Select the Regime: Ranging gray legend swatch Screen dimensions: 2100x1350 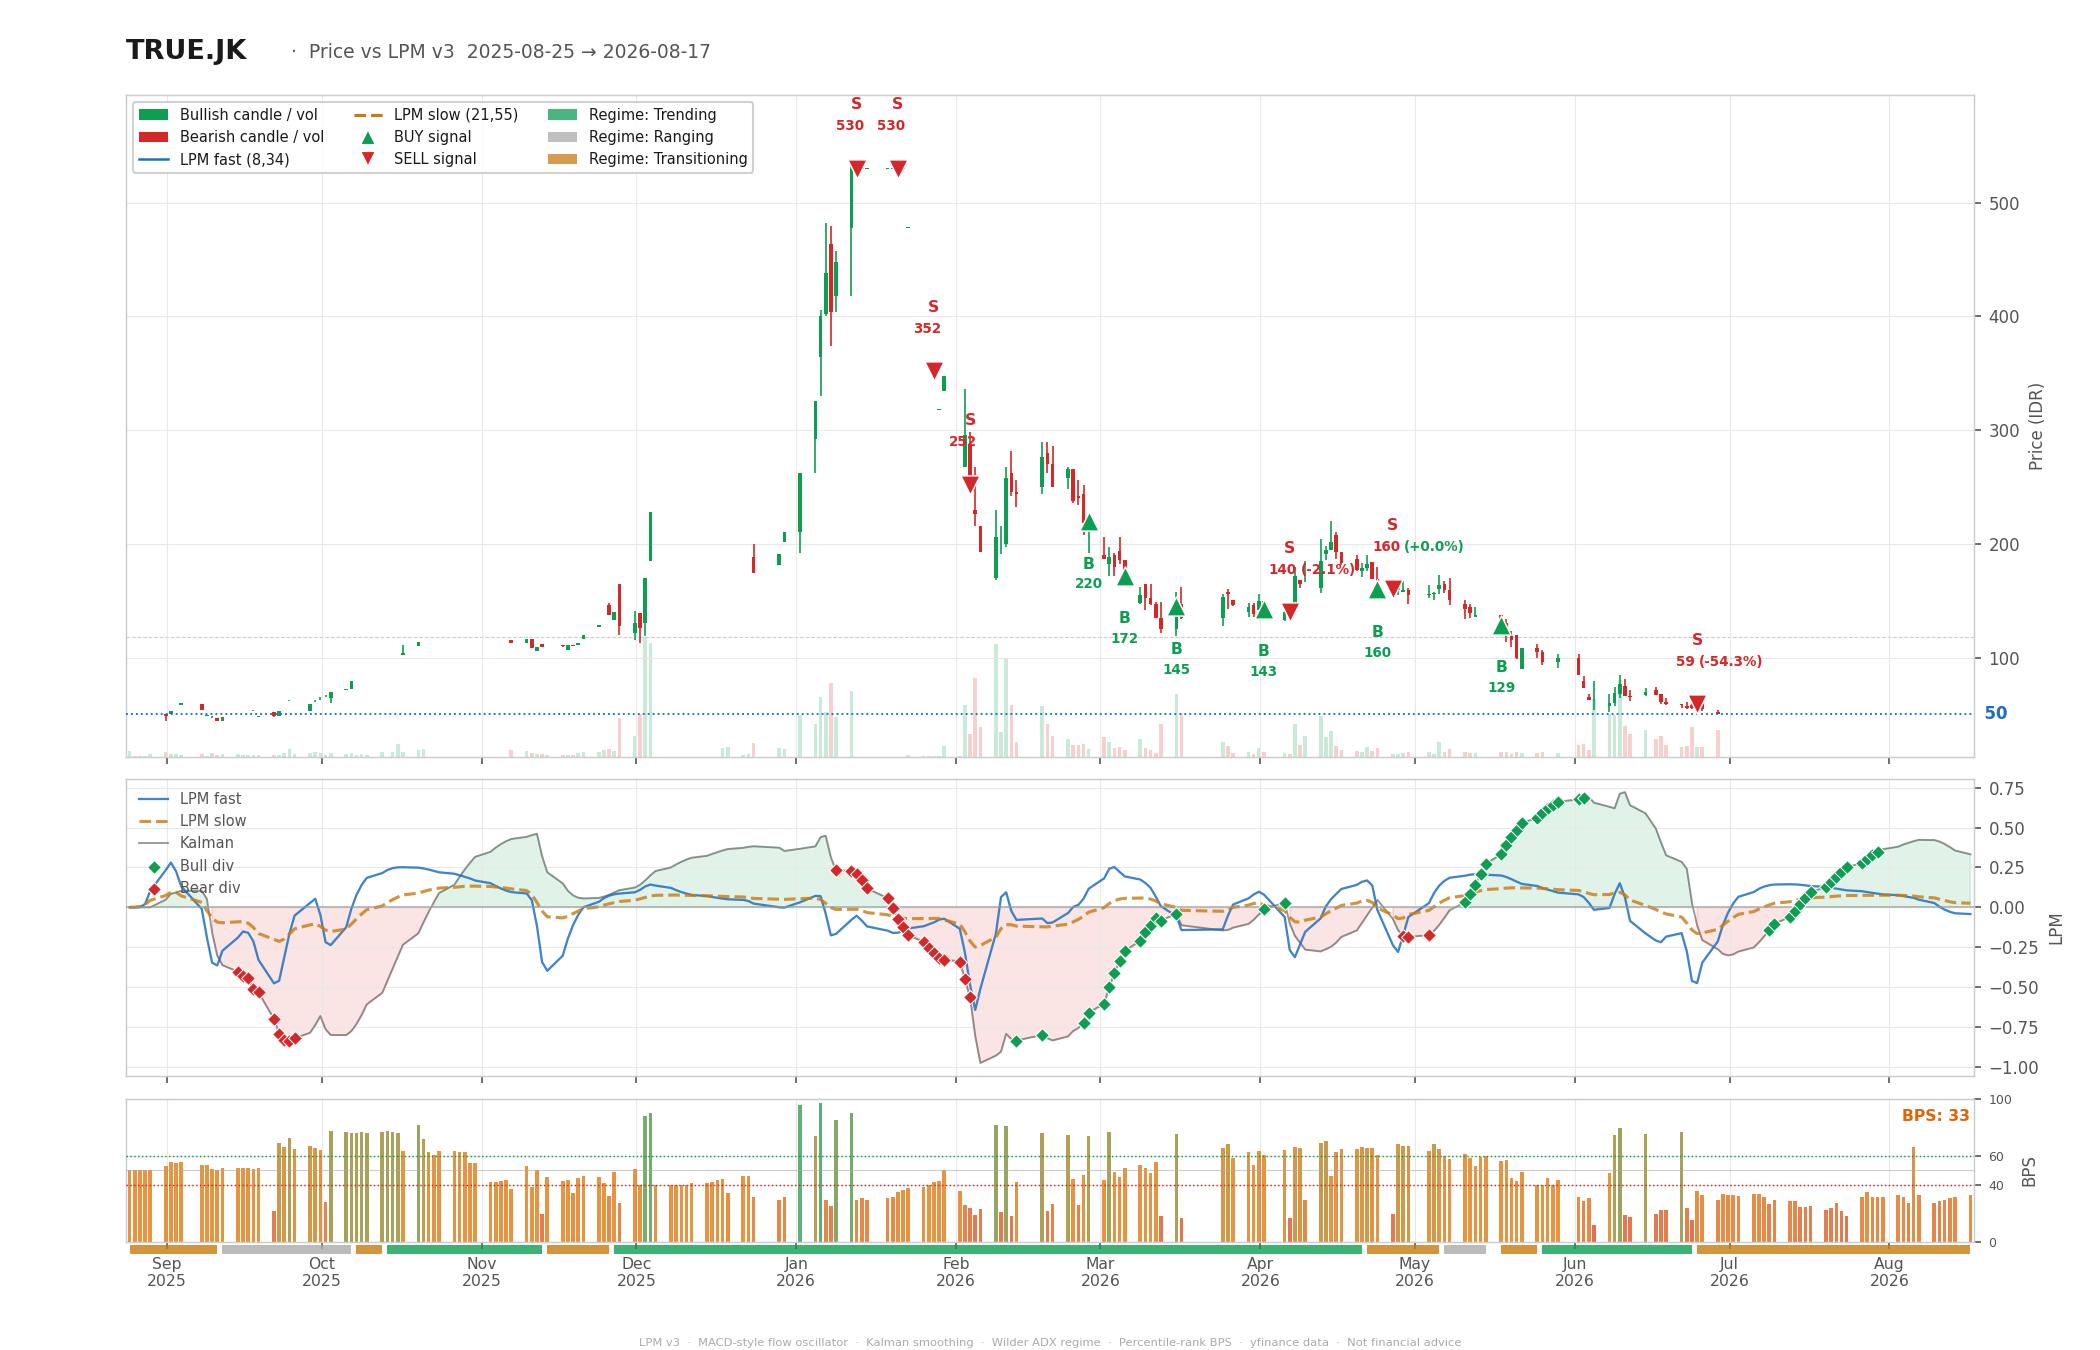click(562, 137)
